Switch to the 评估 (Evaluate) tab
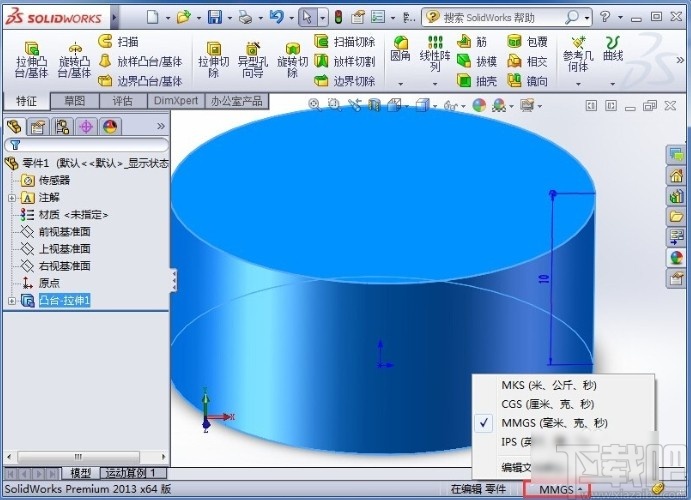 (x=123, y=101)
